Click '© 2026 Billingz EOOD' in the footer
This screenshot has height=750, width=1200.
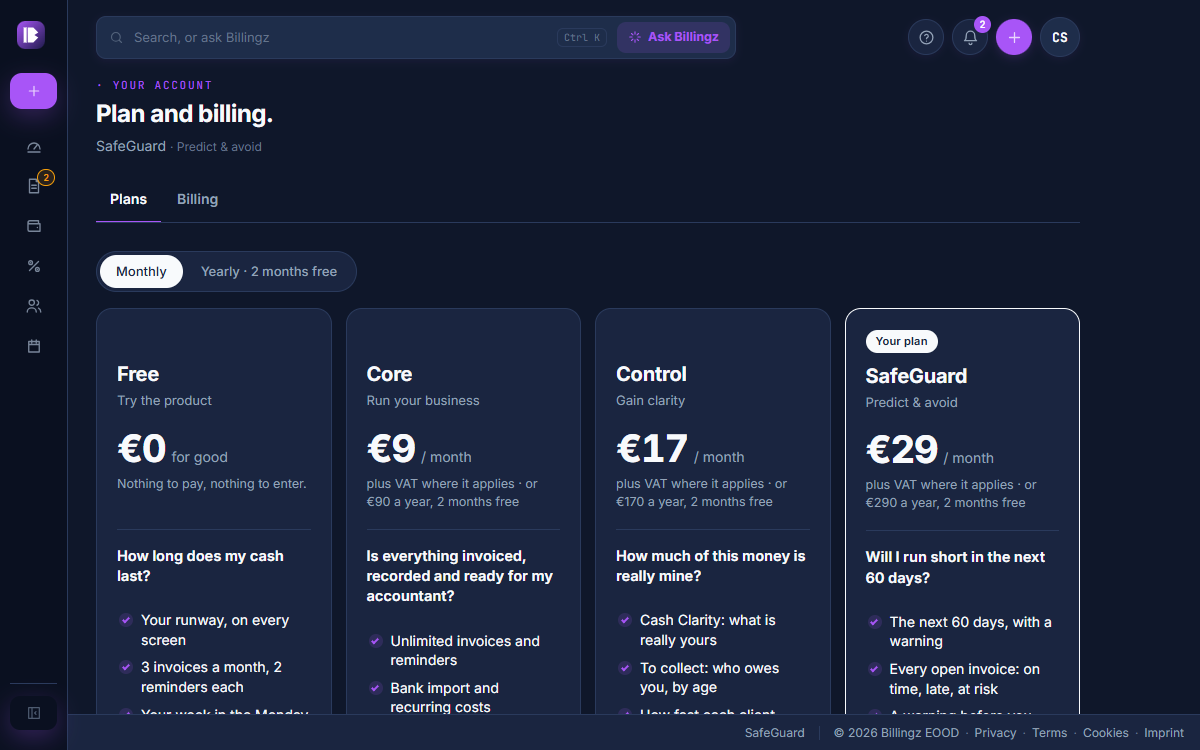click(896, 733)
